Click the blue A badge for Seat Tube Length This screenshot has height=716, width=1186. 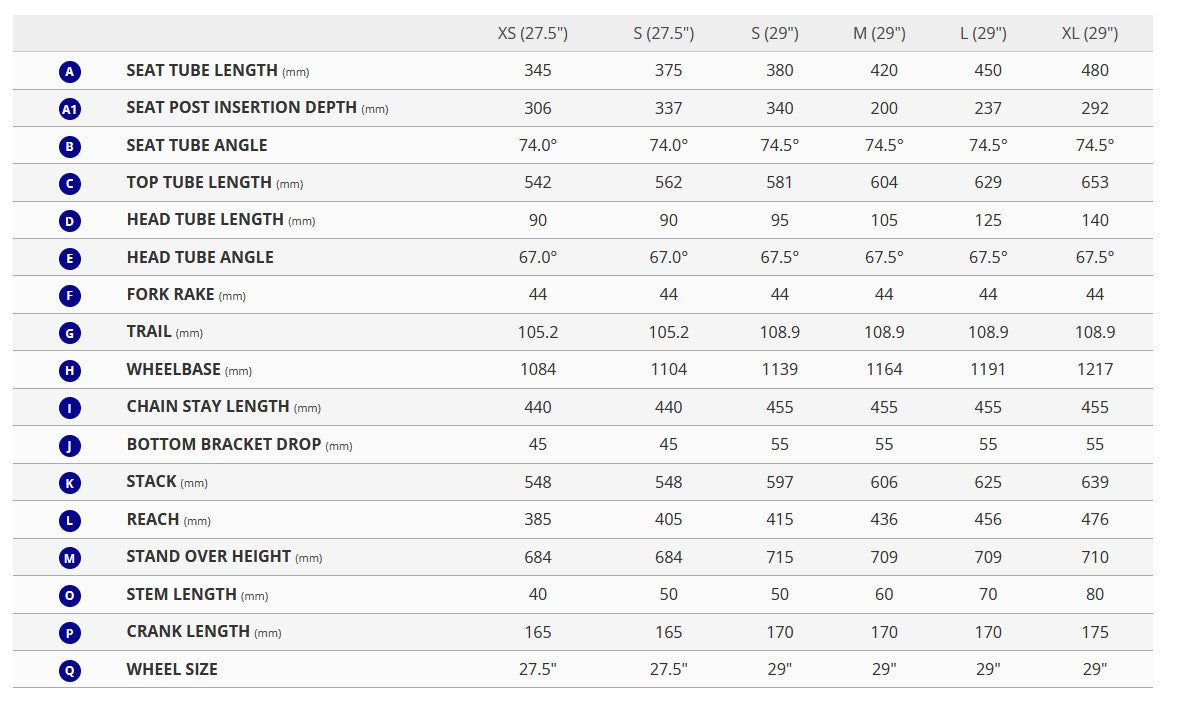(x=69, y=72)
